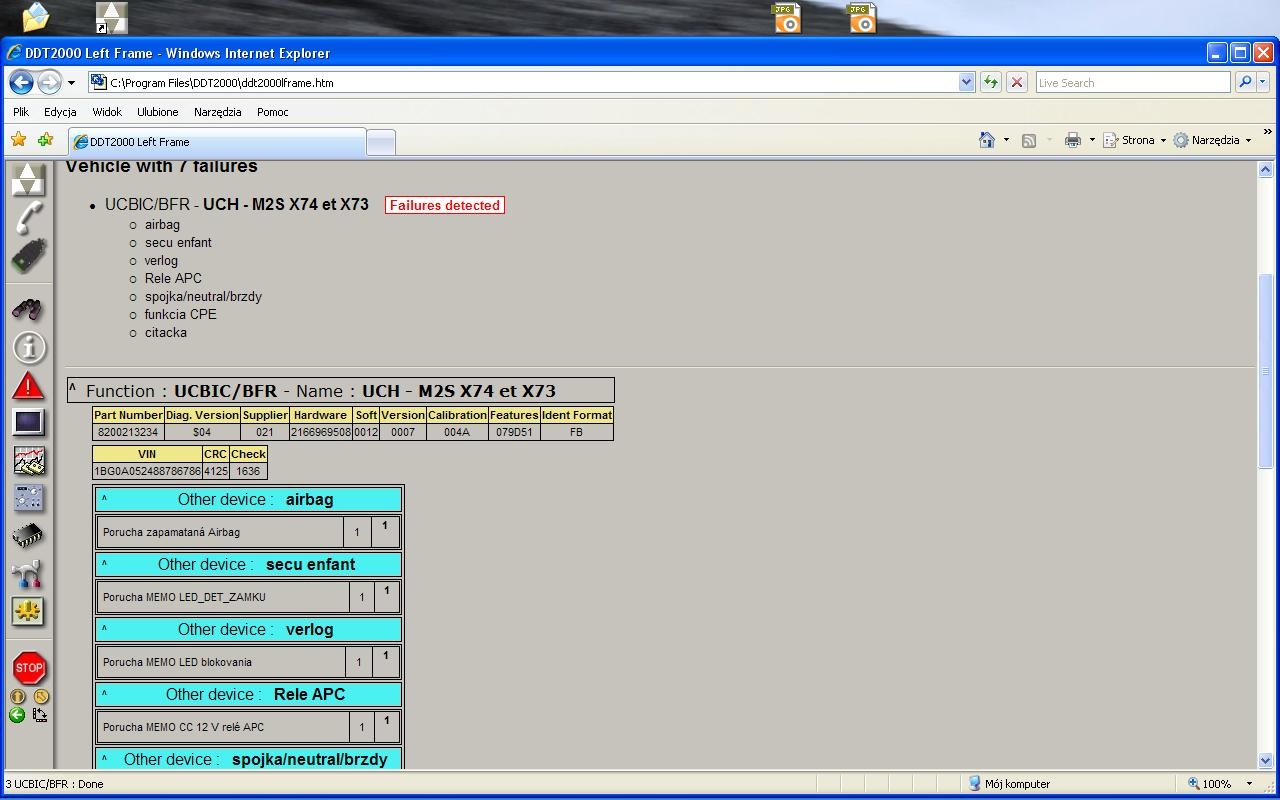Click the IE Forward navigation button
The image size is (1280, 800).
tap(49, 82)
